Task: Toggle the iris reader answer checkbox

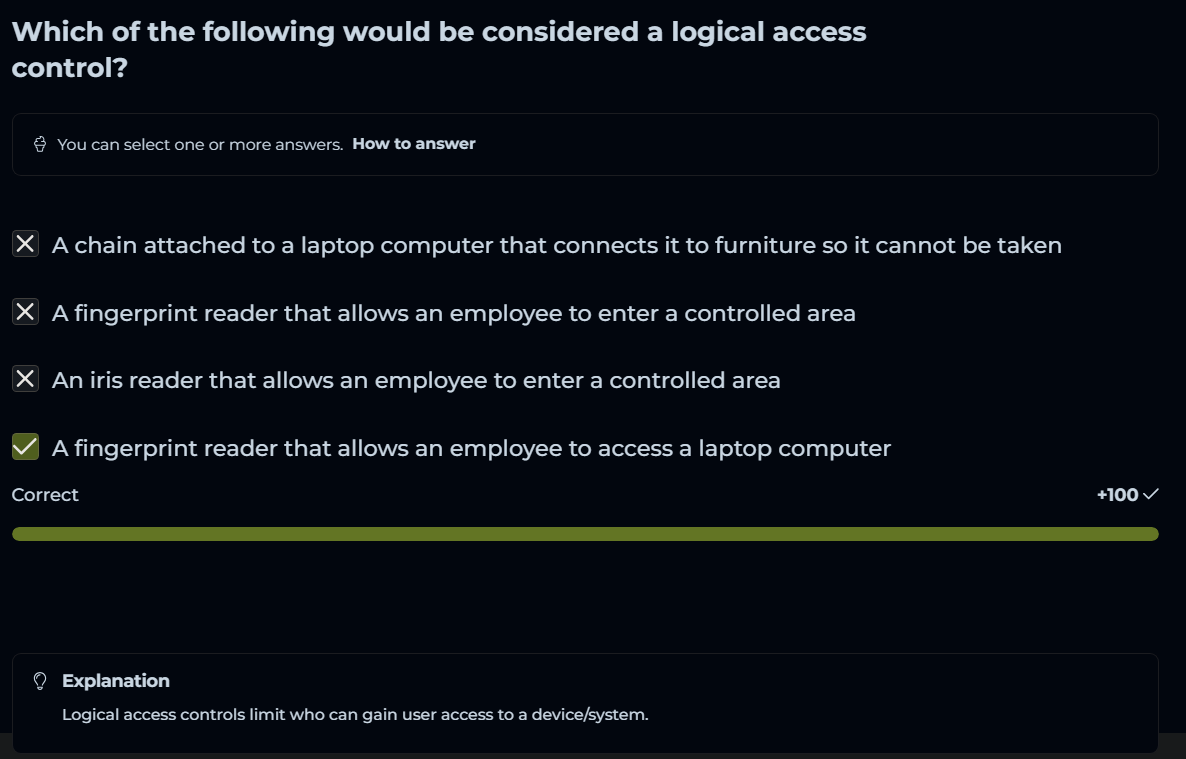Action: click(25, 379)
